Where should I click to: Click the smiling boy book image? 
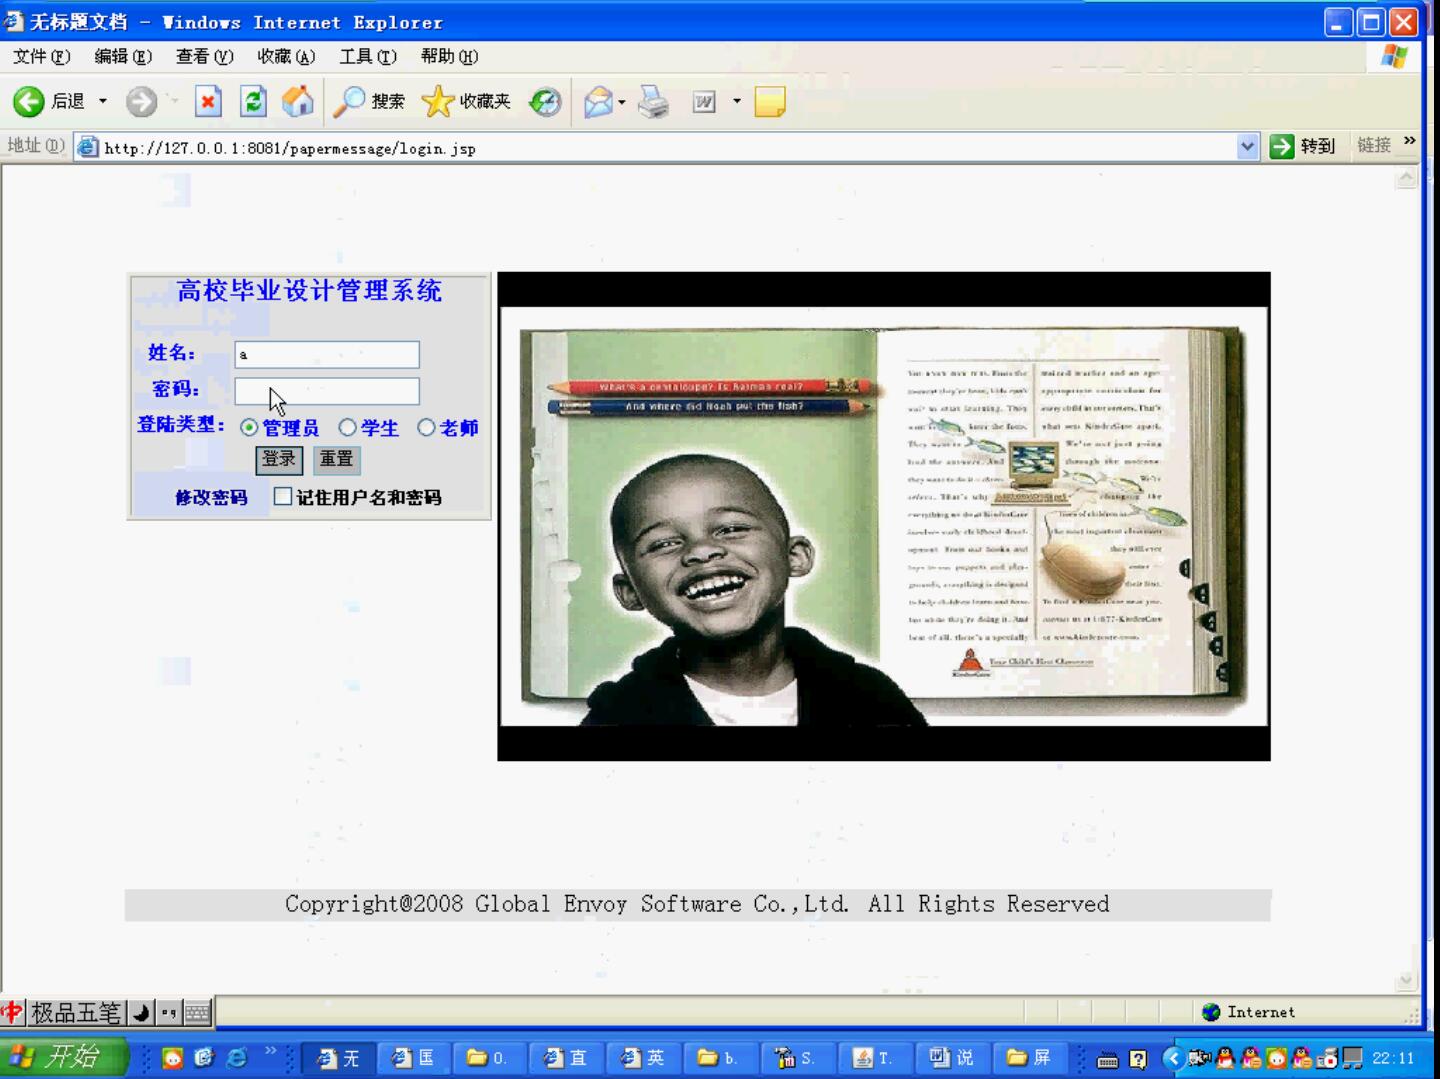point(884,516)
